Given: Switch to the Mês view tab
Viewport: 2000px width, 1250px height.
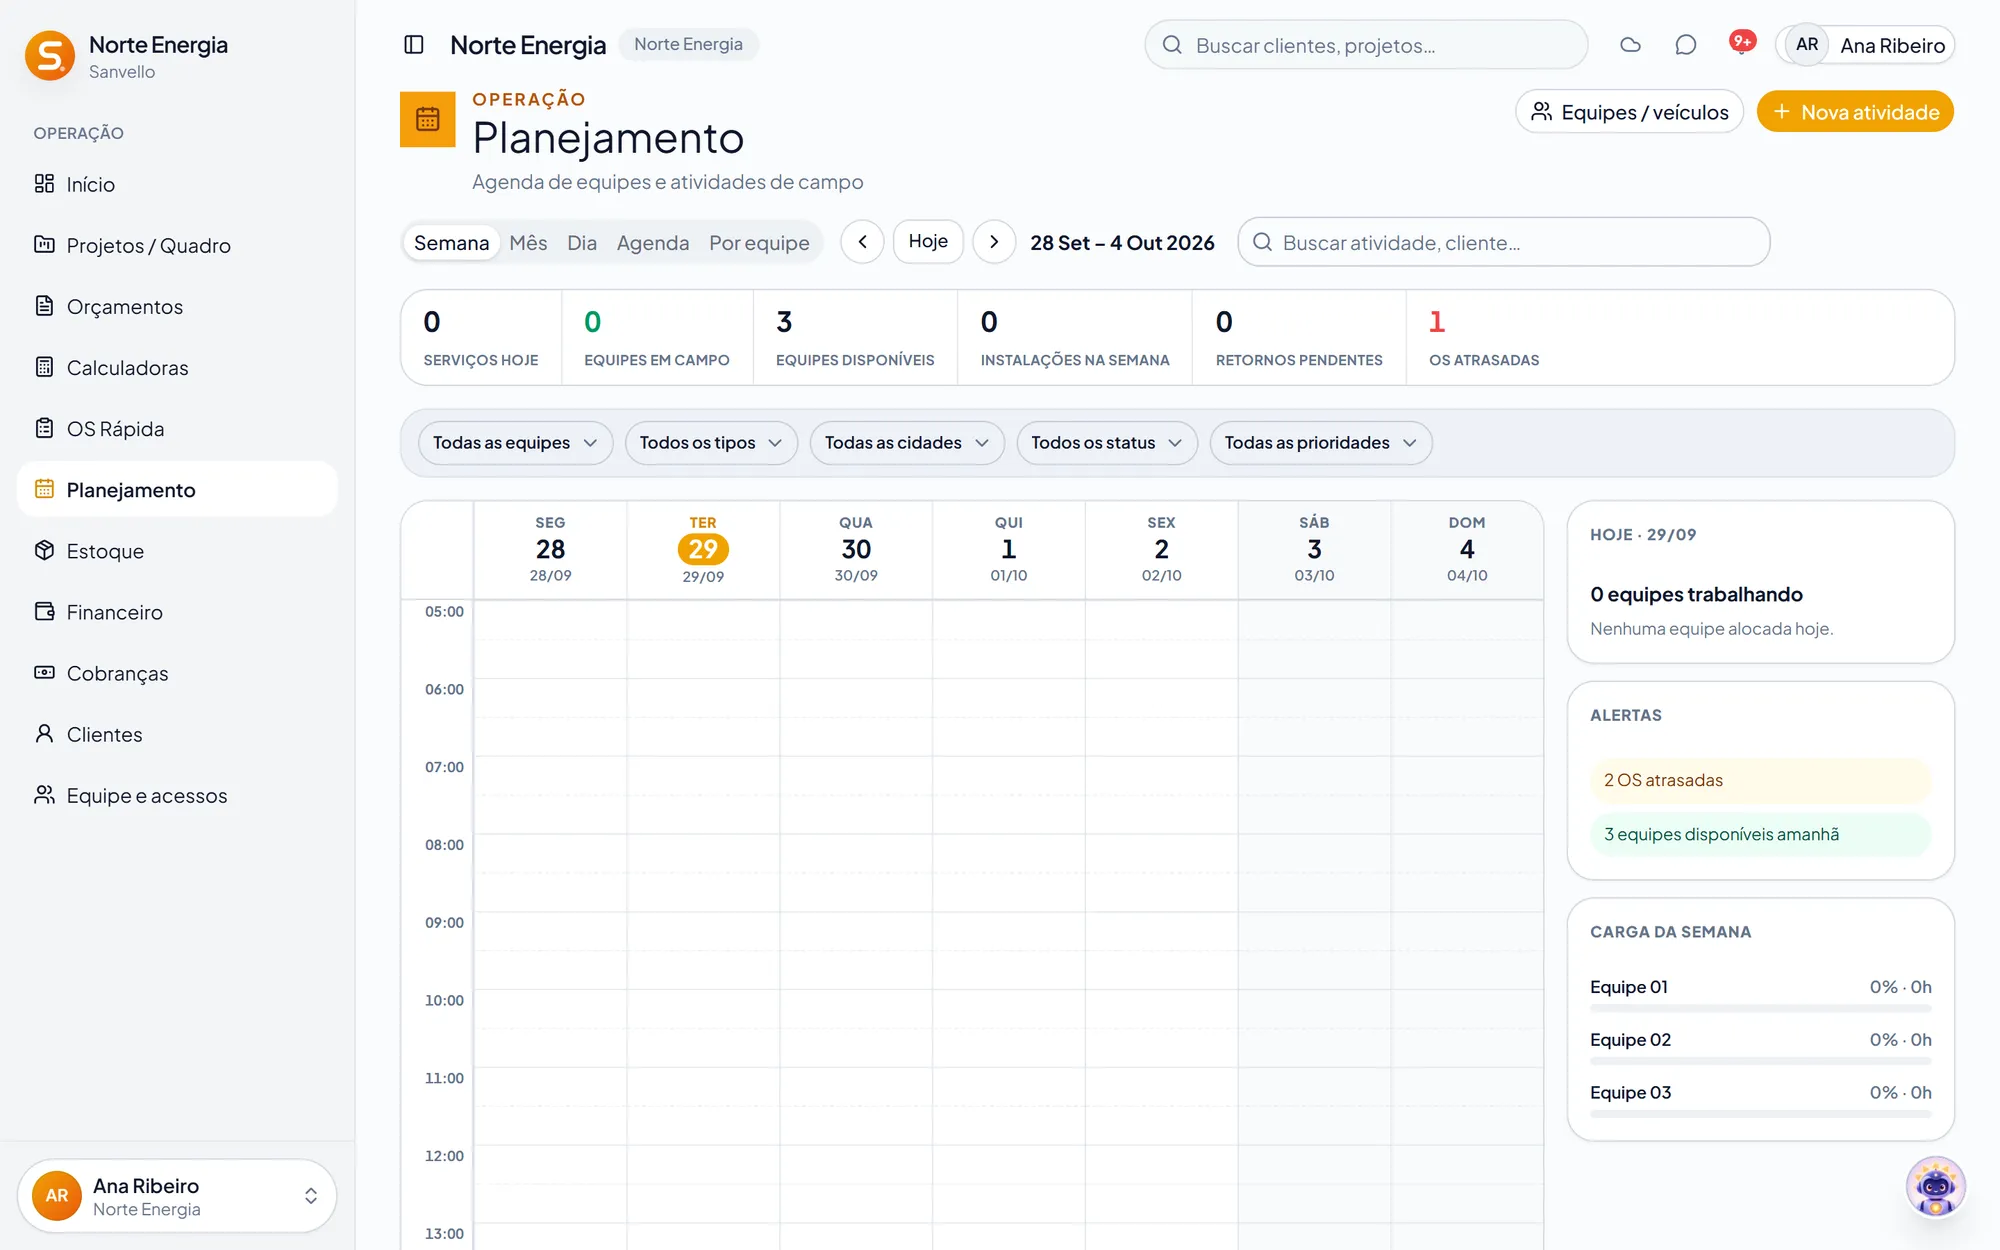Looking at the screenshot, I should pos(528,242).
